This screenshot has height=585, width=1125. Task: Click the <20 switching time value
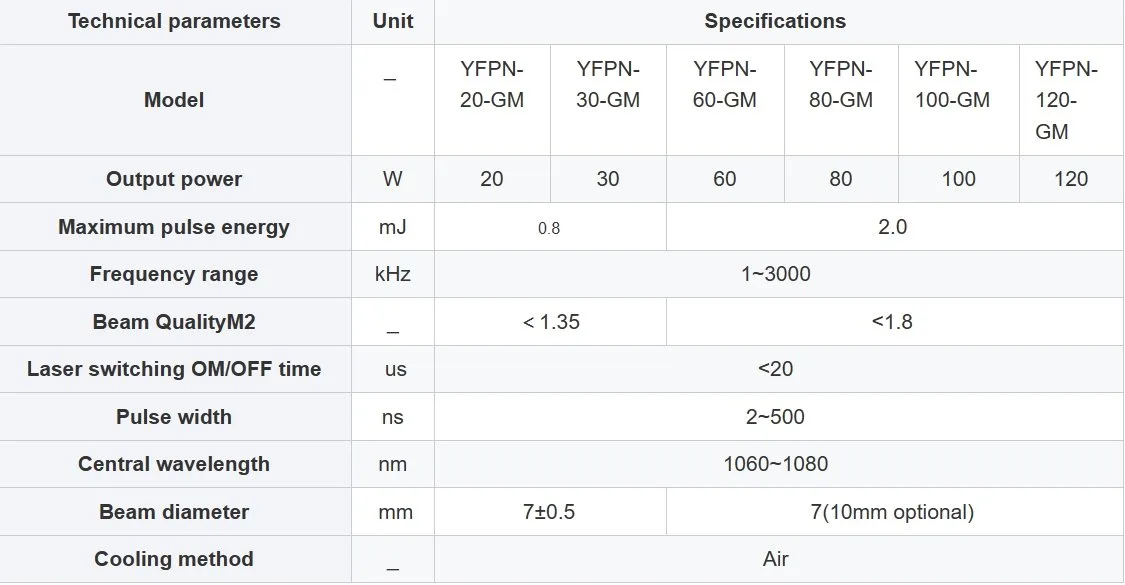(776, 369)
